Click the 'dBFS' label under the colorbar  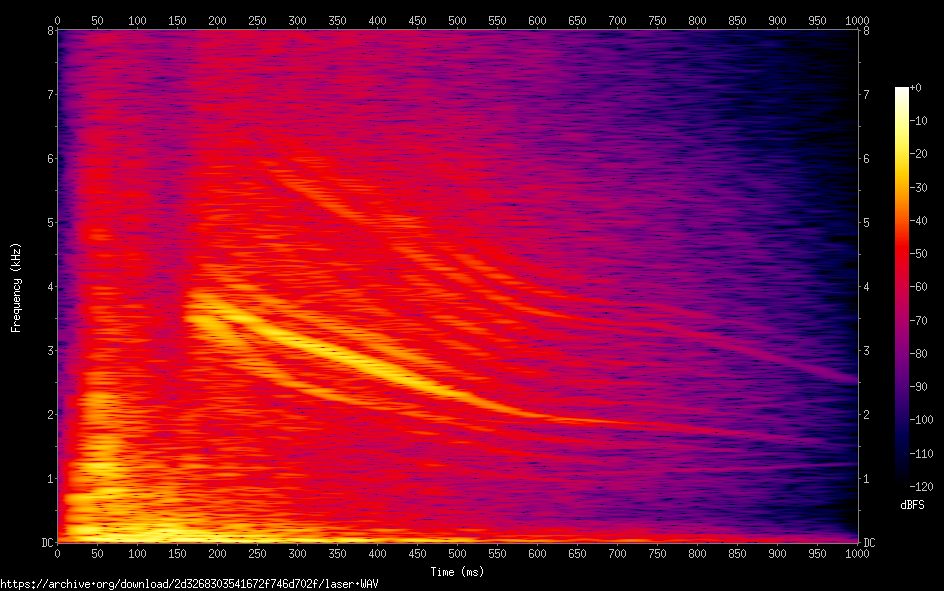click(x=912, y=505)
